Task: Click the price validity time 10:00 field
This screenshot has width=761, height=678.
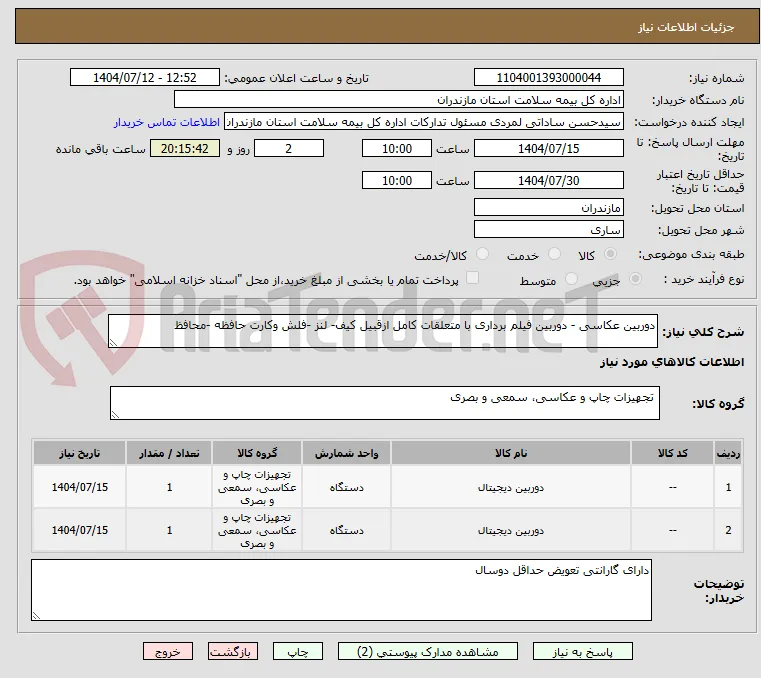Action: pos(397,180)
